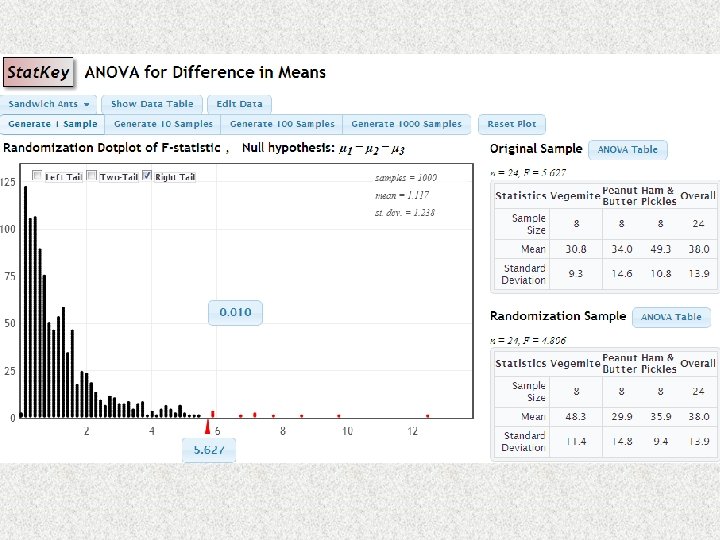
Task: Click the red triangle marker on the axis
Action: tap(208, 427)
